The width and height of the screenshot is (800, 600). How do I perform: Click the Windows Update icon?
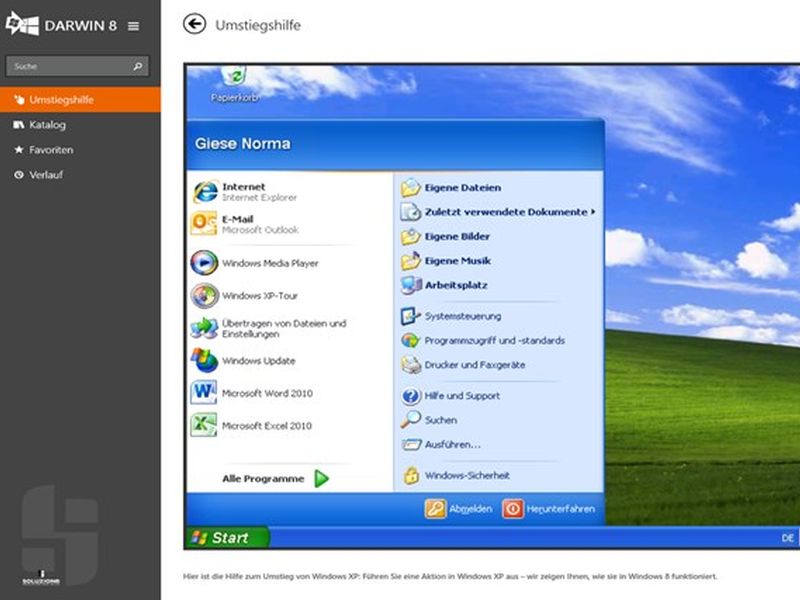(x=204, y=360)
